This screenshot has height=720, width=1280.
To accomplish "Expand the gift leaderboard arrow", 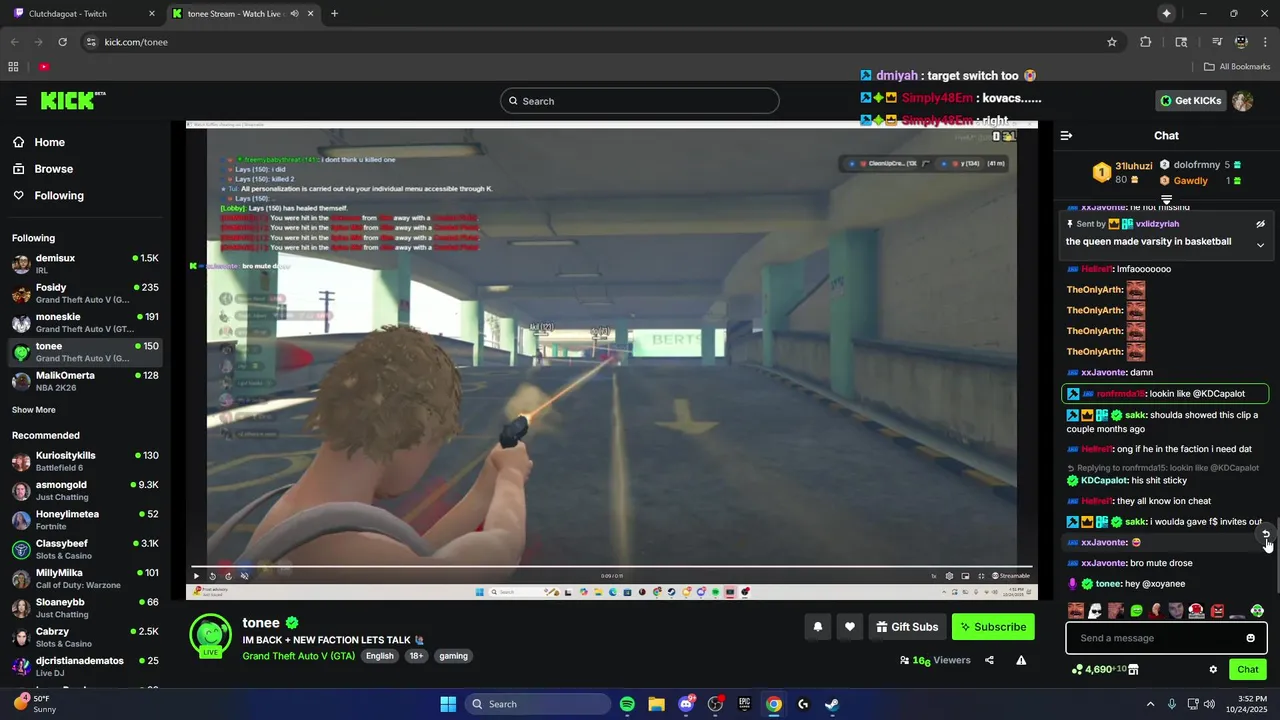I will tap(1166, 201).
